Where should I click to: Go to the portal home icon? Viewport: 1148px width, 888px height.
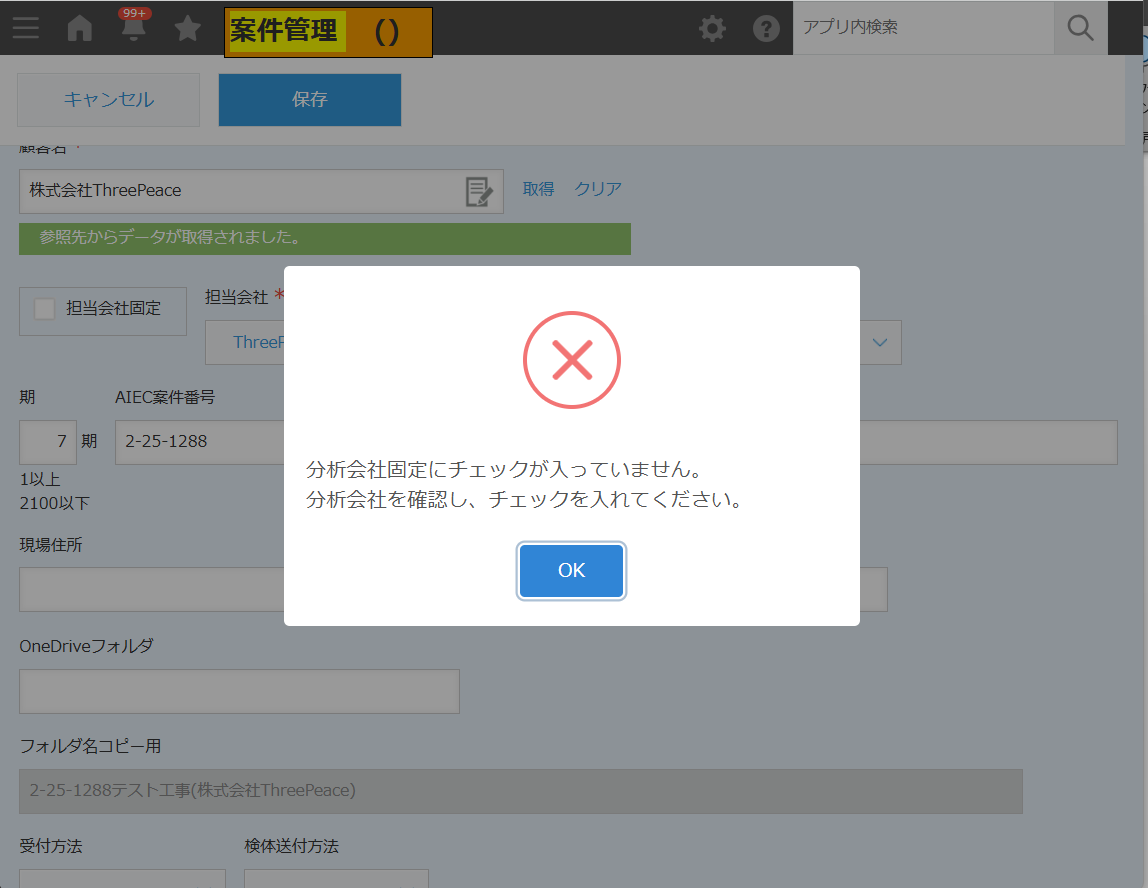pyautogui.click(x=79, y=28)
